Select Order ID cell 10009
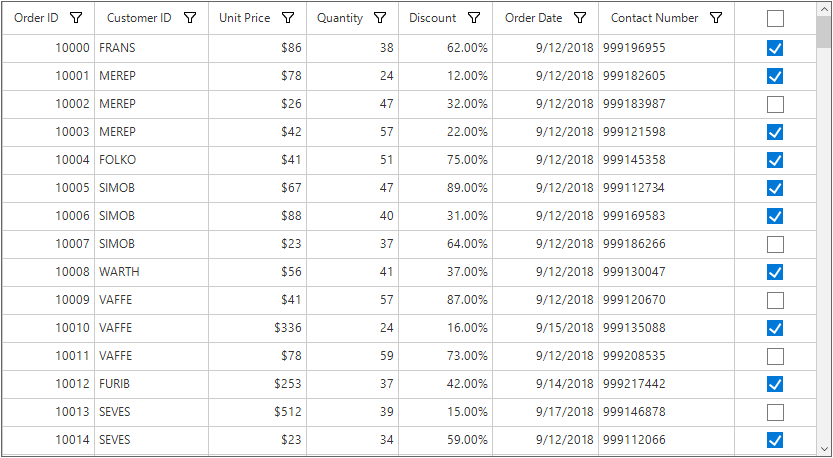Viewport: 833px width, 458px height. [48, 300]
